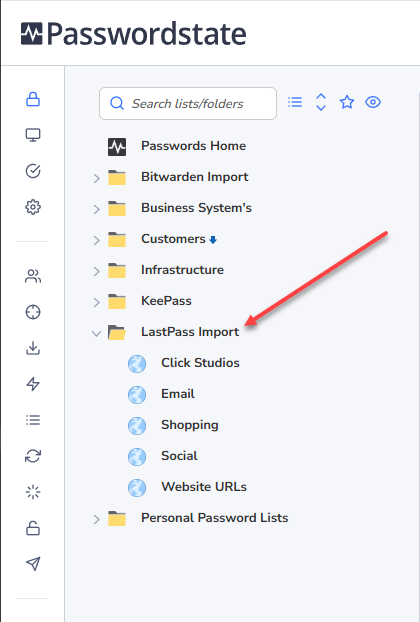420x622 pixels.
Task: Open the Social password list
Action: coord(179,456)
